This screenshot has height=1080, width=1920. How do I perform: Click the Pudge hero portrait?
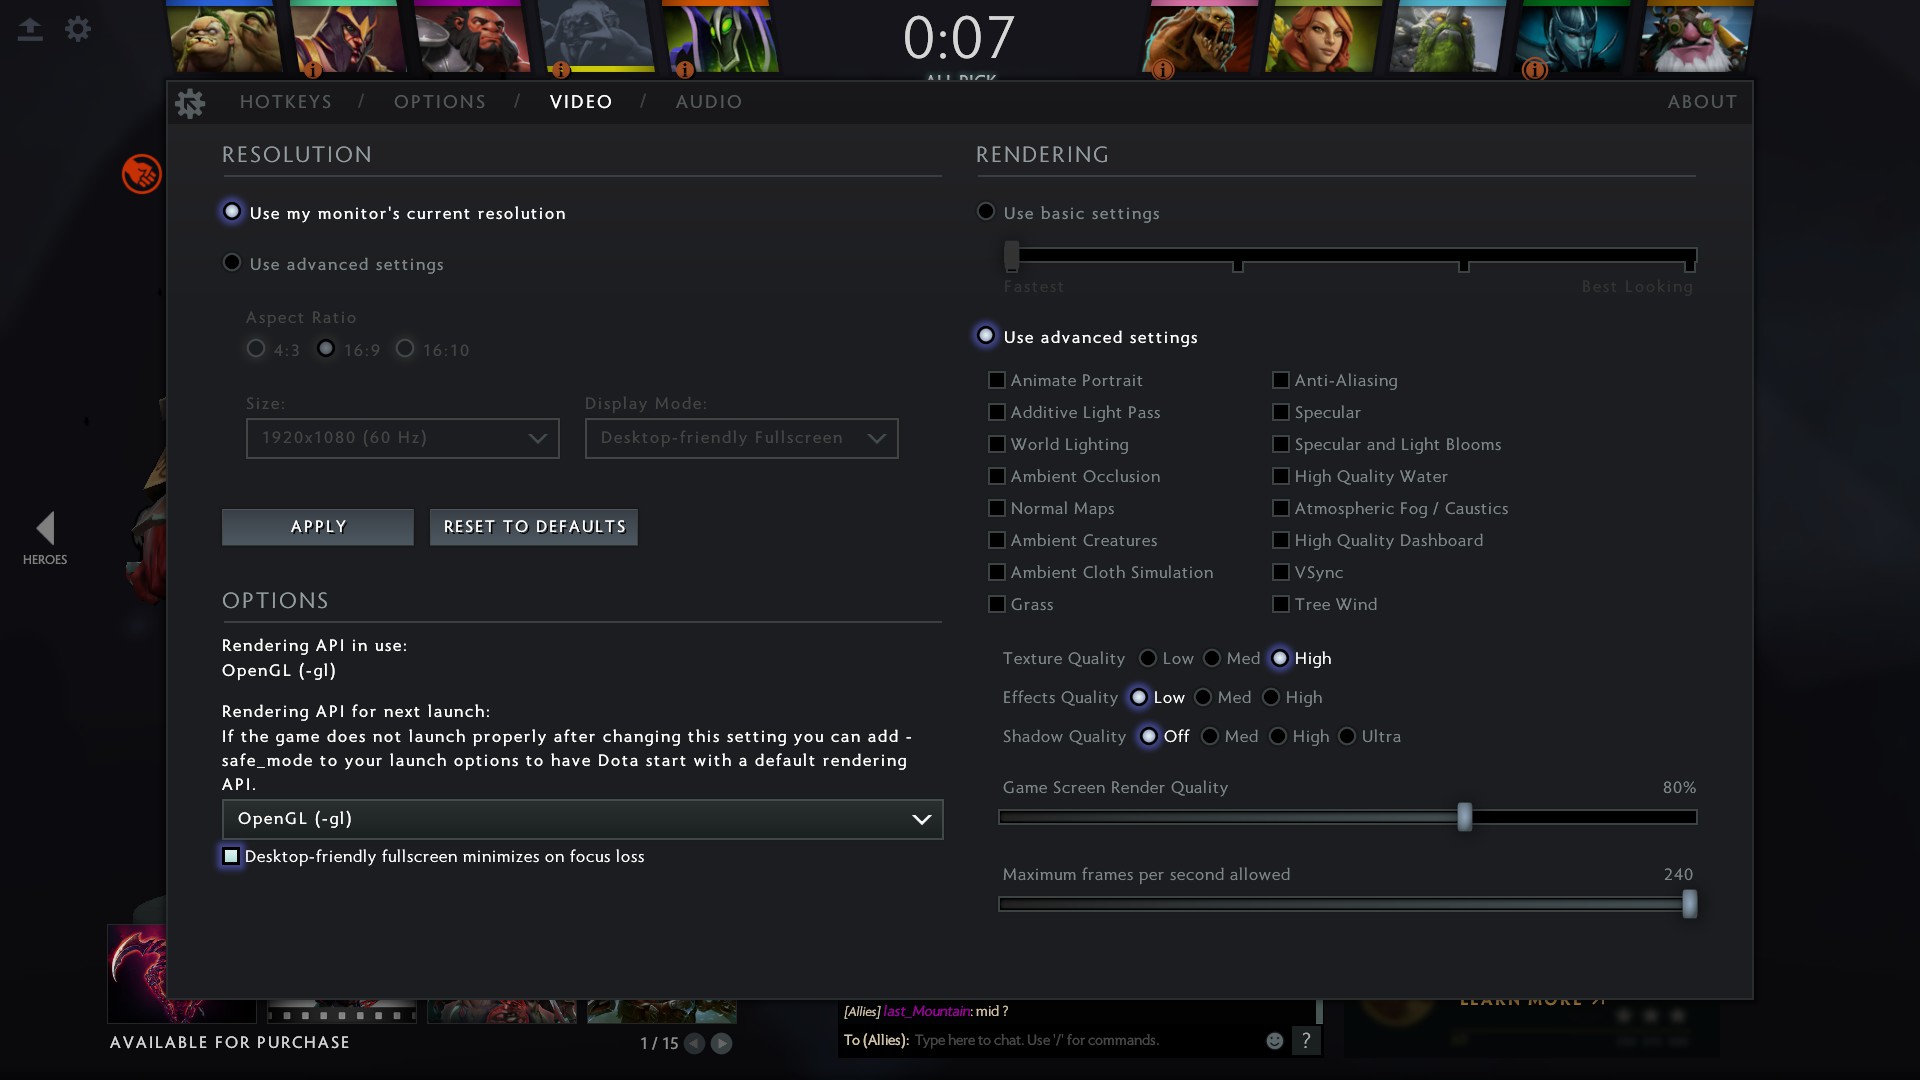click(222, 38)
